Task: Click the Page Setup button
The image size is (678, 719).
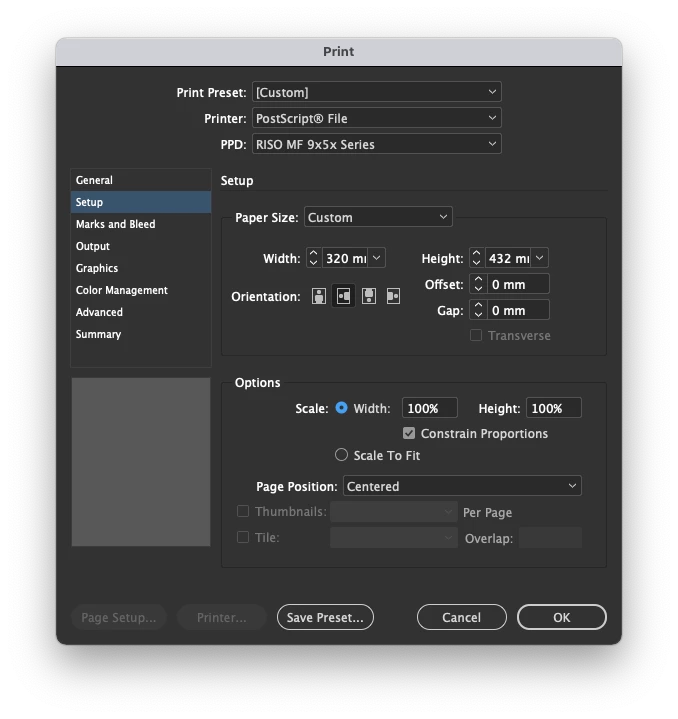Action: pyautogui.click(x=119, y=617)
